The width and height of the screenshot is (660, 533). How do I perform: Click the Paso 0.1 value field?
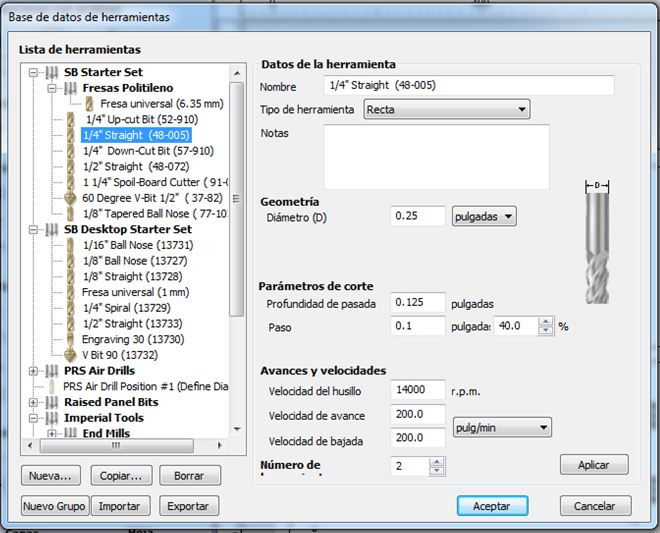pyautogui.click(x=418, y=326)
